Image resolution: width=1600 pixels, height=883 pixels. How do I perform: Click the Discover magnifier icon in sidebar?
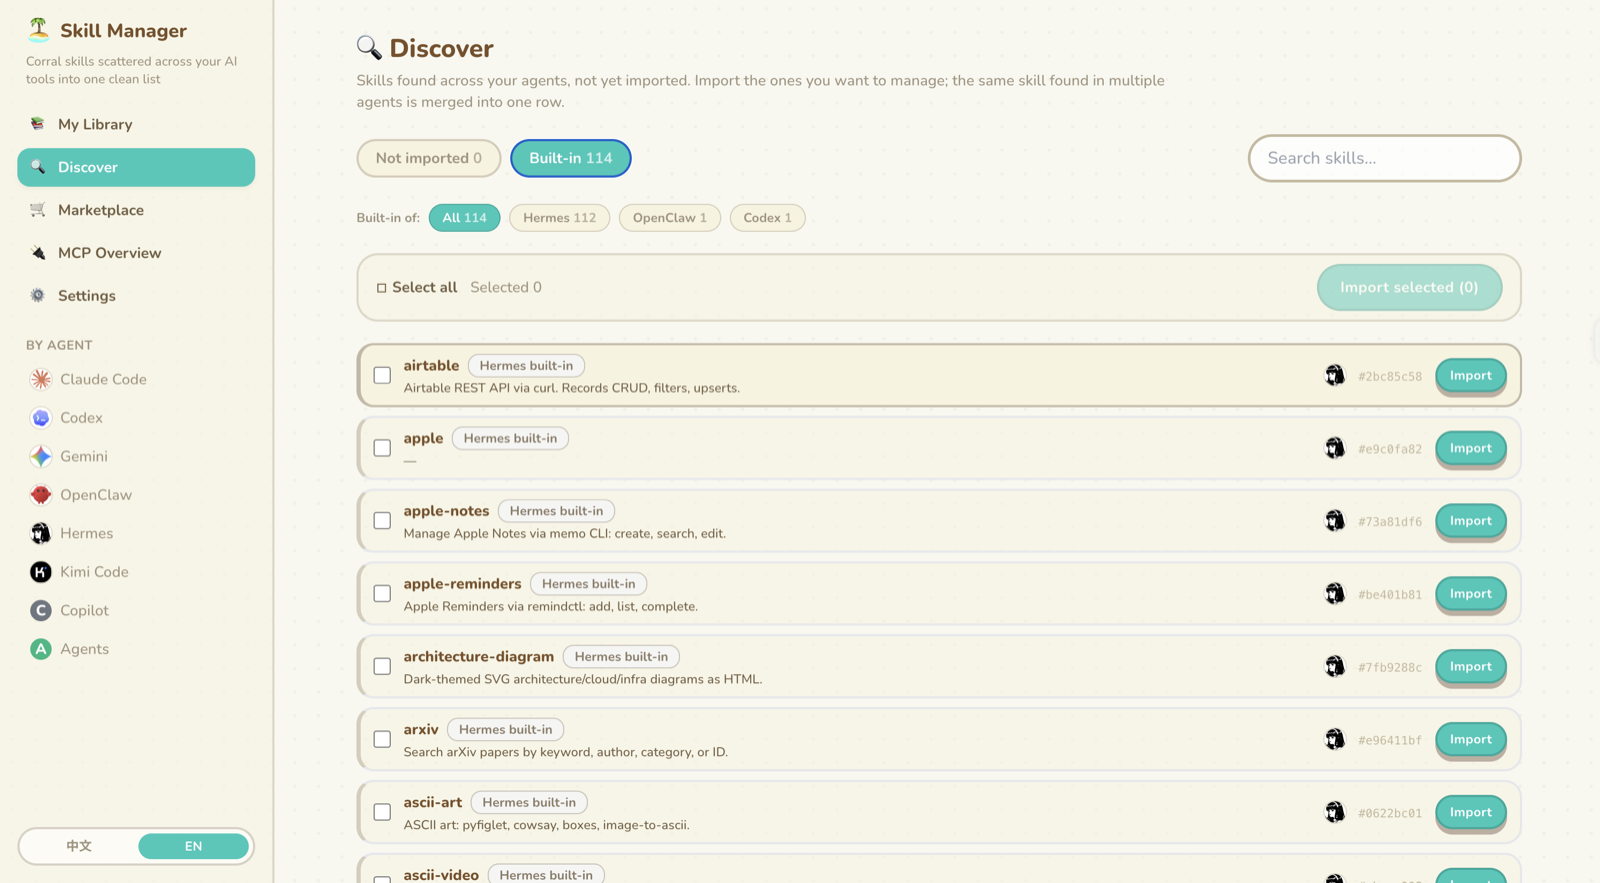37,167
